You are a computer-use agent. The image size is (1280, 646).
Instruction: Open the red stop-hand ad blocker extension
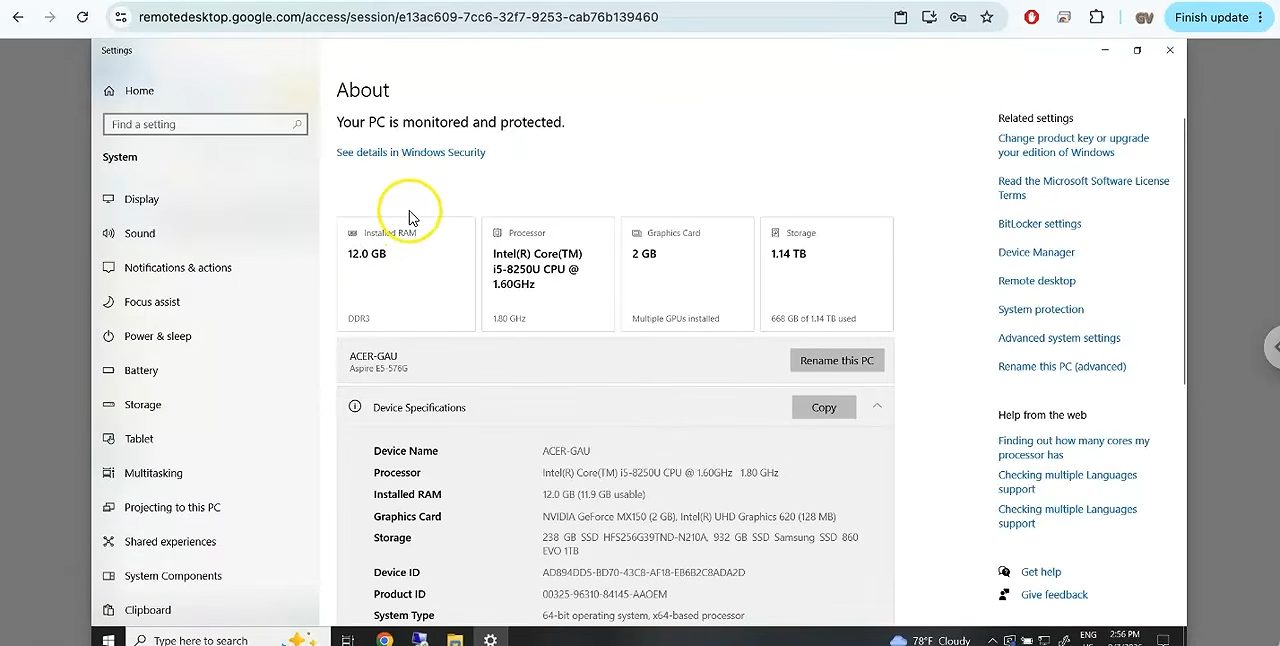pos(1032,17)
